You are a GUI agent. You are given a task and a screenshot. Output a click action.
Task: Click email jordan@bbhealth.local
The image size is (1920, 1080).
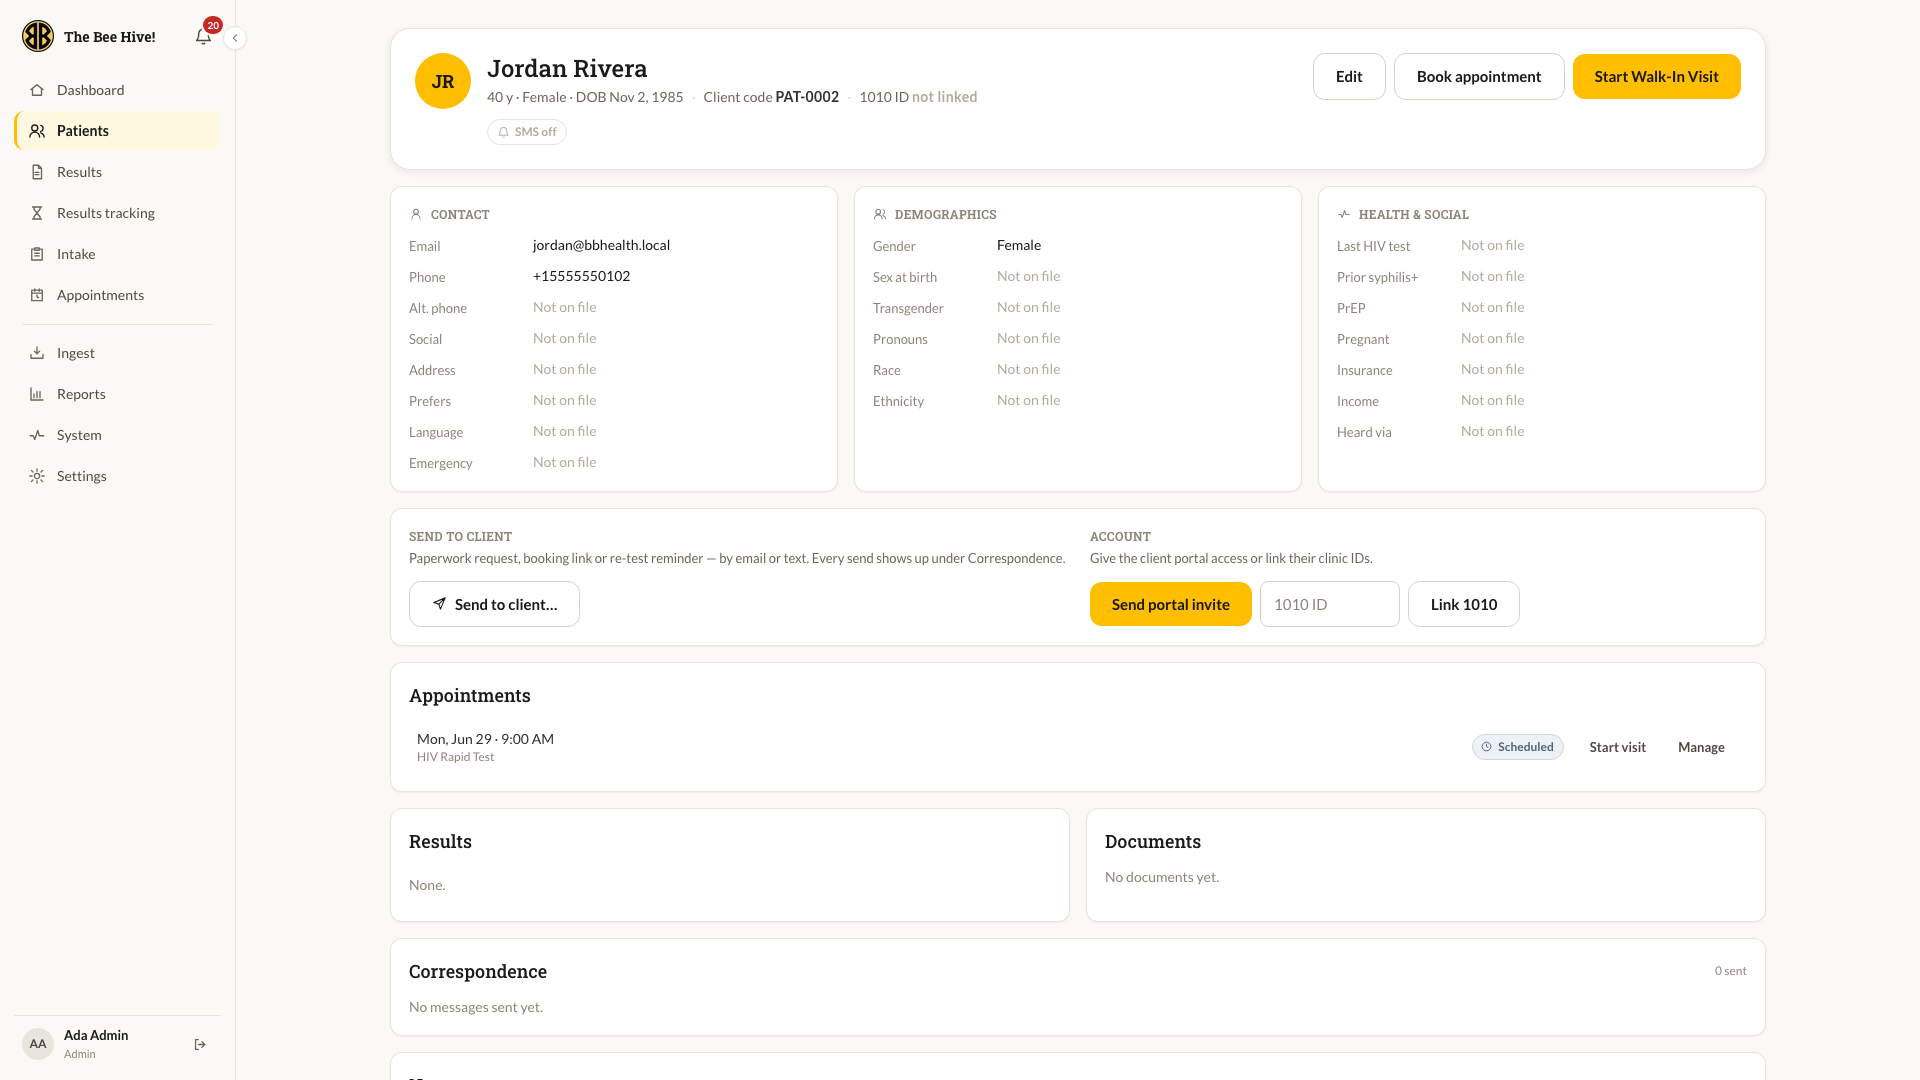601,245
